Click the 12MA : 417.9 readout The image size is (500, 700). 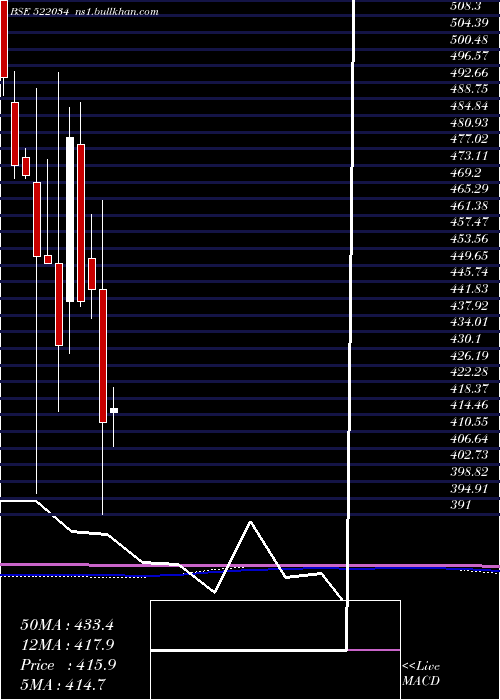click(67, 645)
